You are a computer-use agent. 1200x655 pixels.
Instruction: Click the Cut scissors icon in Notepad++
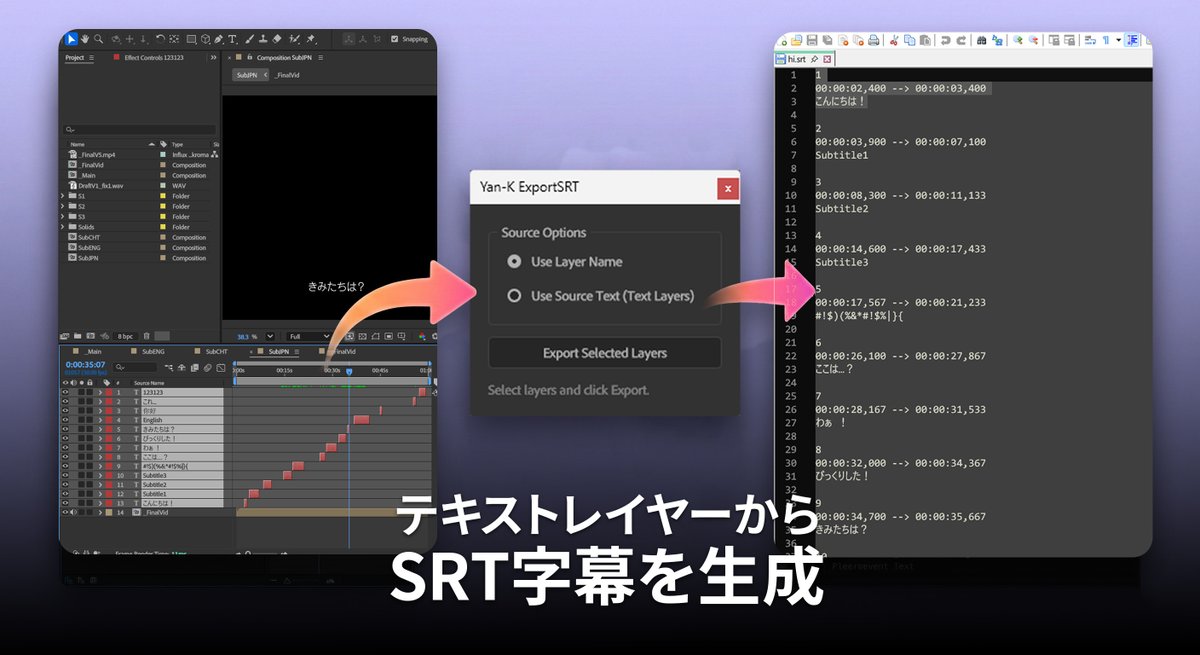point(894,40)
